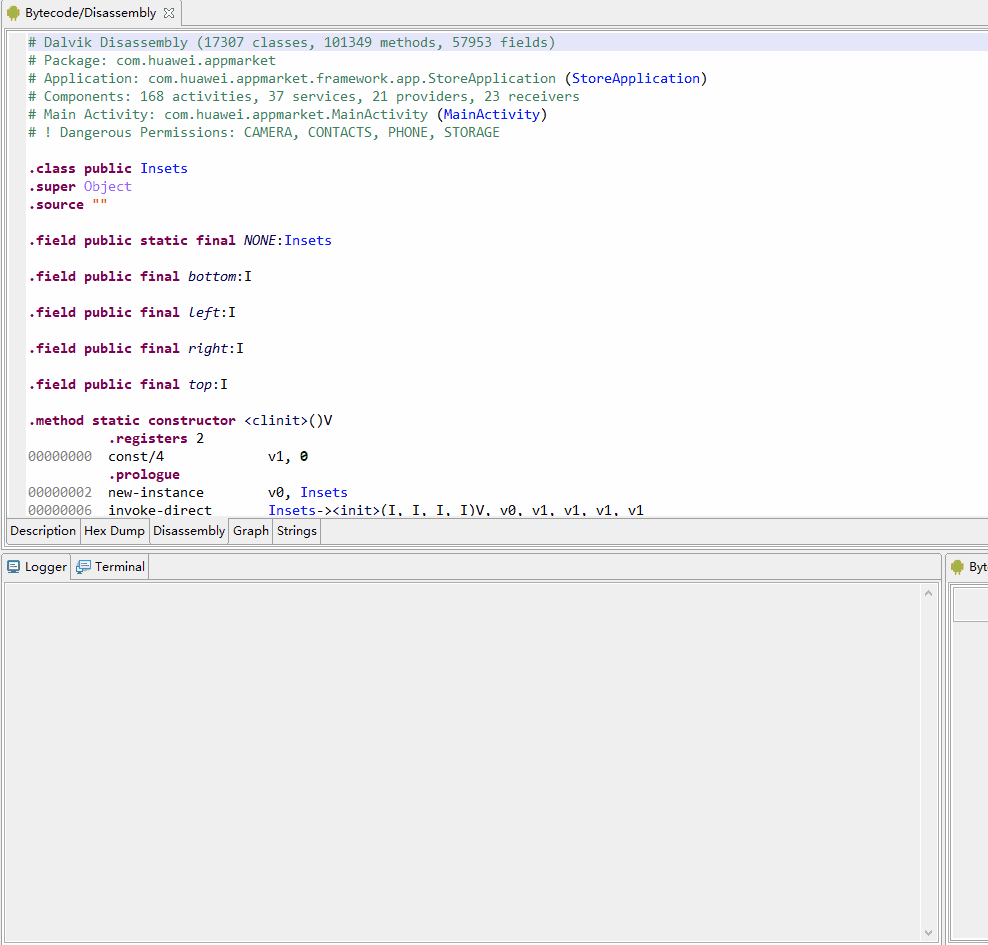This screenshot has height=945, width=988.
Task: Switch to the Hex Dump tab
Action: point(114,530)
